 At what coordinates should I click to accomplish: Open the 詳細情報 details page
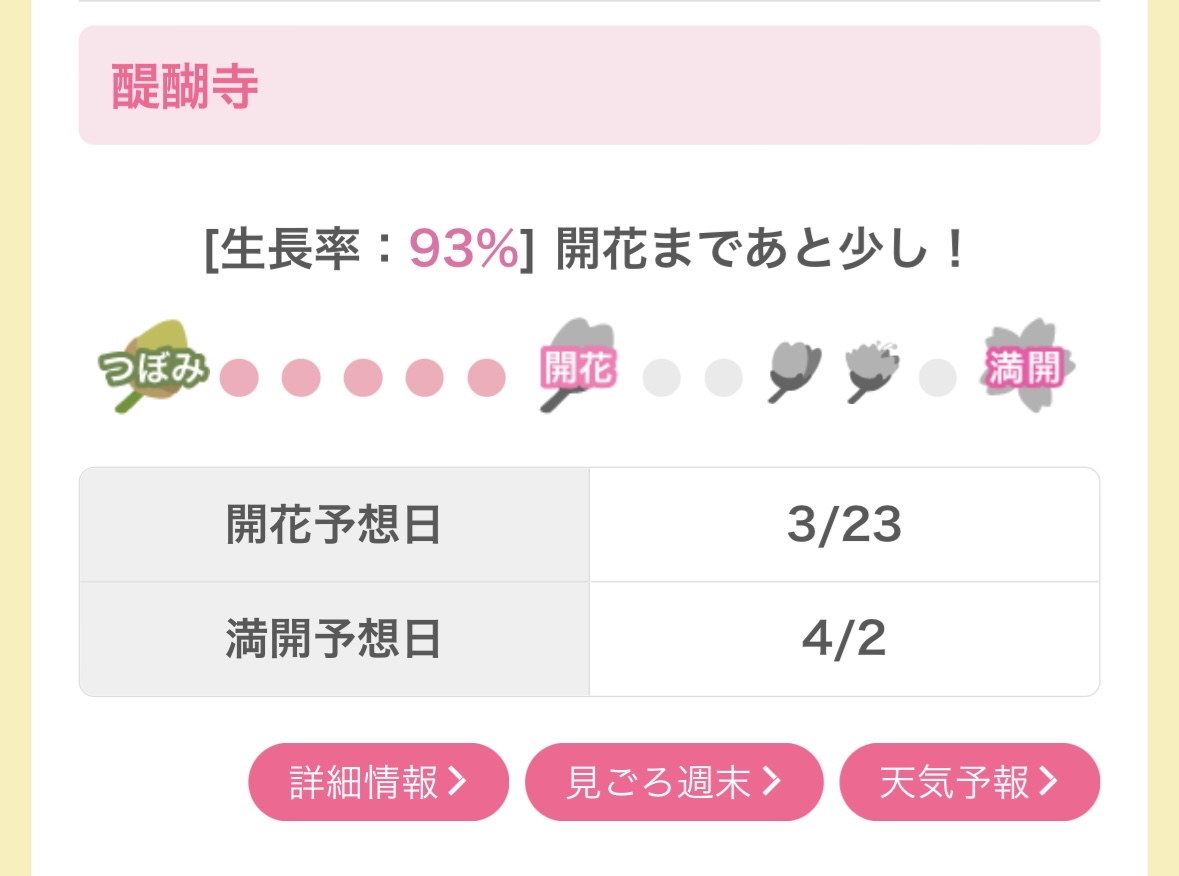coord(378,782)
